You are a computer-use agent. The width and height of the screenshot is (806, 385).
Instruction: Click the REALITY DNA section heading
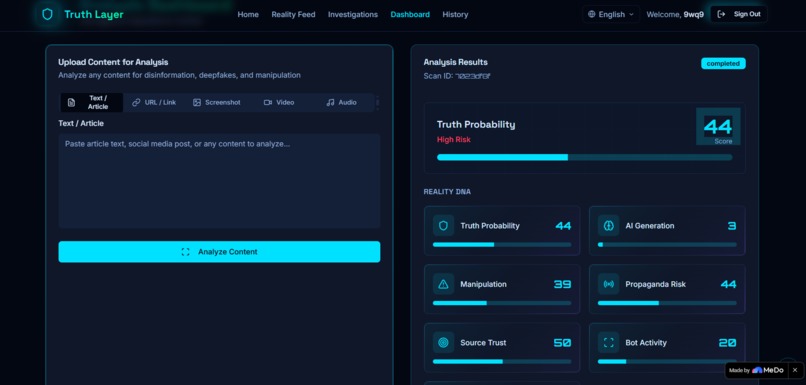click(x=447, y=192)
